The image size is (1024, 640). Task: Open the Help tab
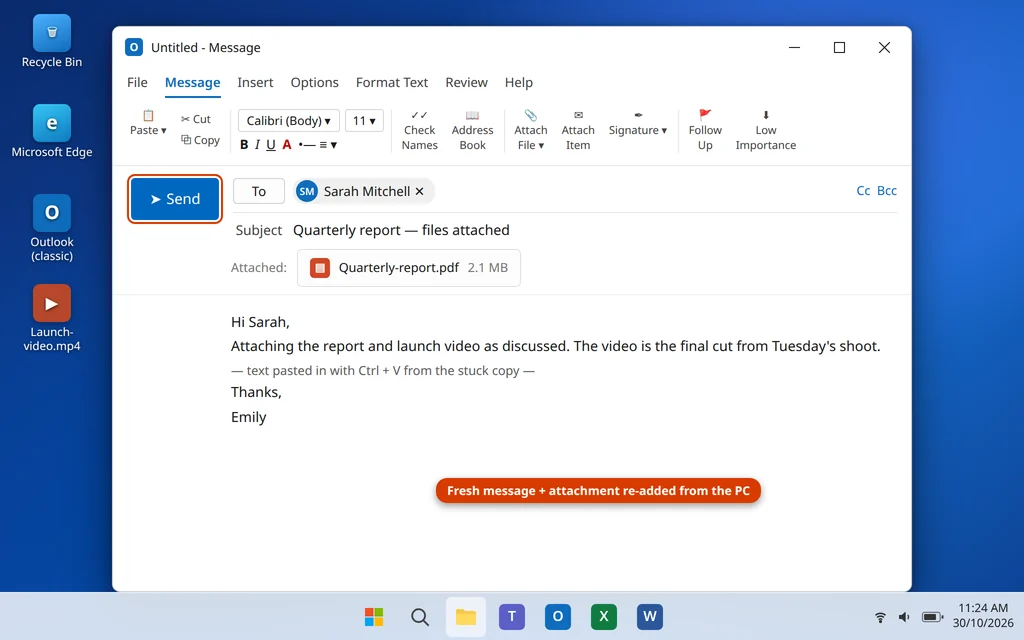point(519,82)
